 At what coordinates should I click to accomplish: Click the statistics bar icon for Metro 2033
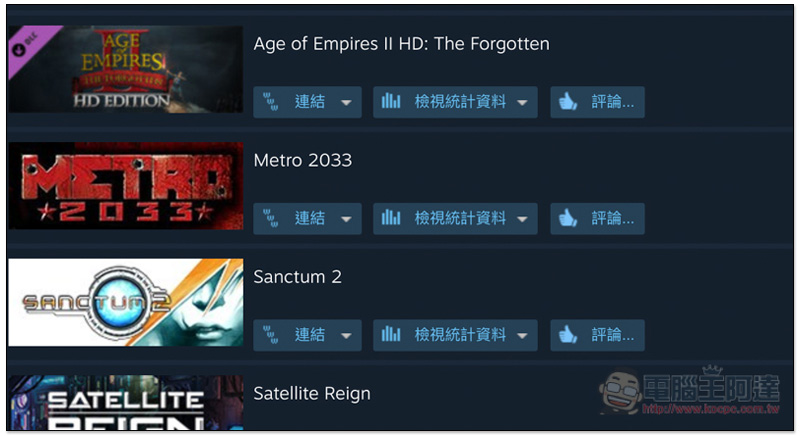(x=391, y=217)
